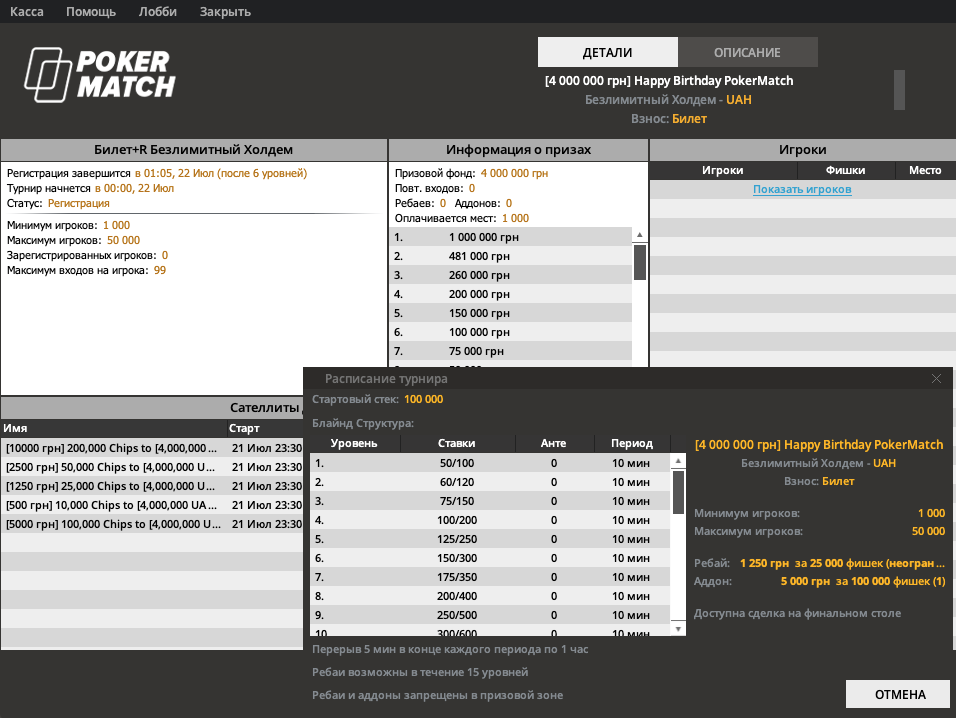Viewport: 956px width, 718px height.
Task: Go to Лобби from the menu bar
Action: pyautogui.click(x=158, y=12)
